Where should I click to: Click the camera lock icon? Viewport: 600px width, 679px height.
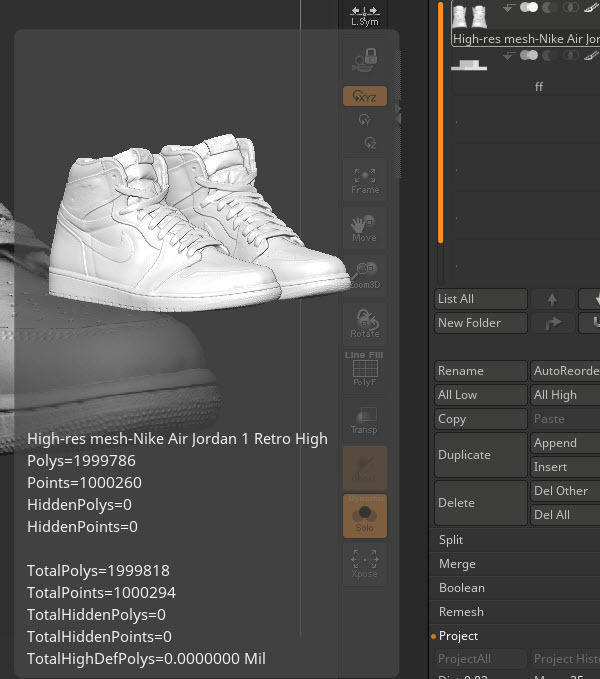365,60
